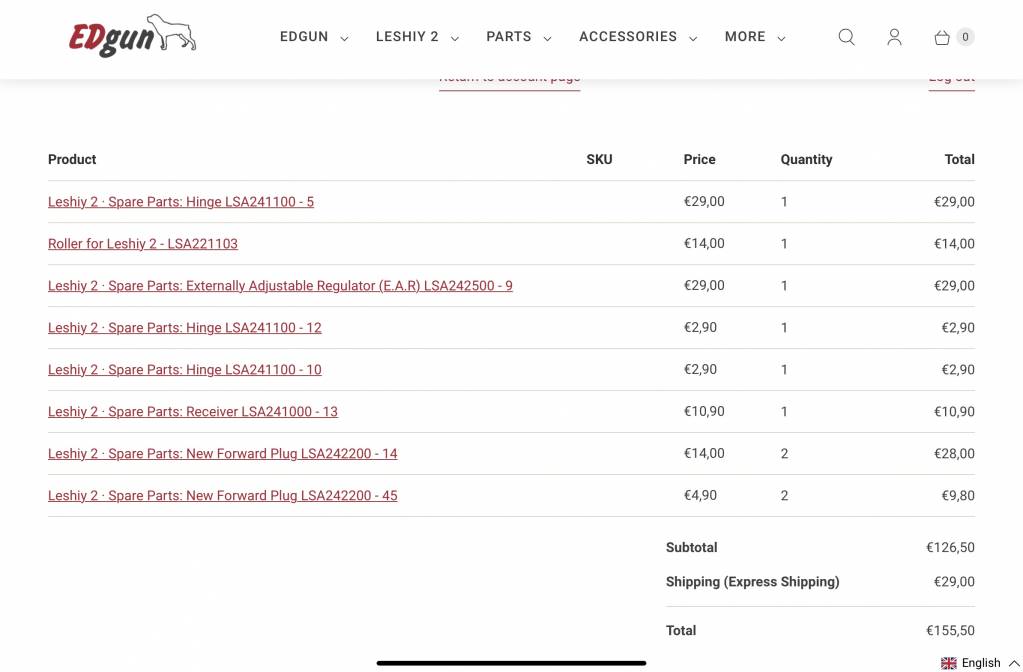Click Shipping (Express Shipping) label
Screen dimensions: 1023x672
(752, 581)
